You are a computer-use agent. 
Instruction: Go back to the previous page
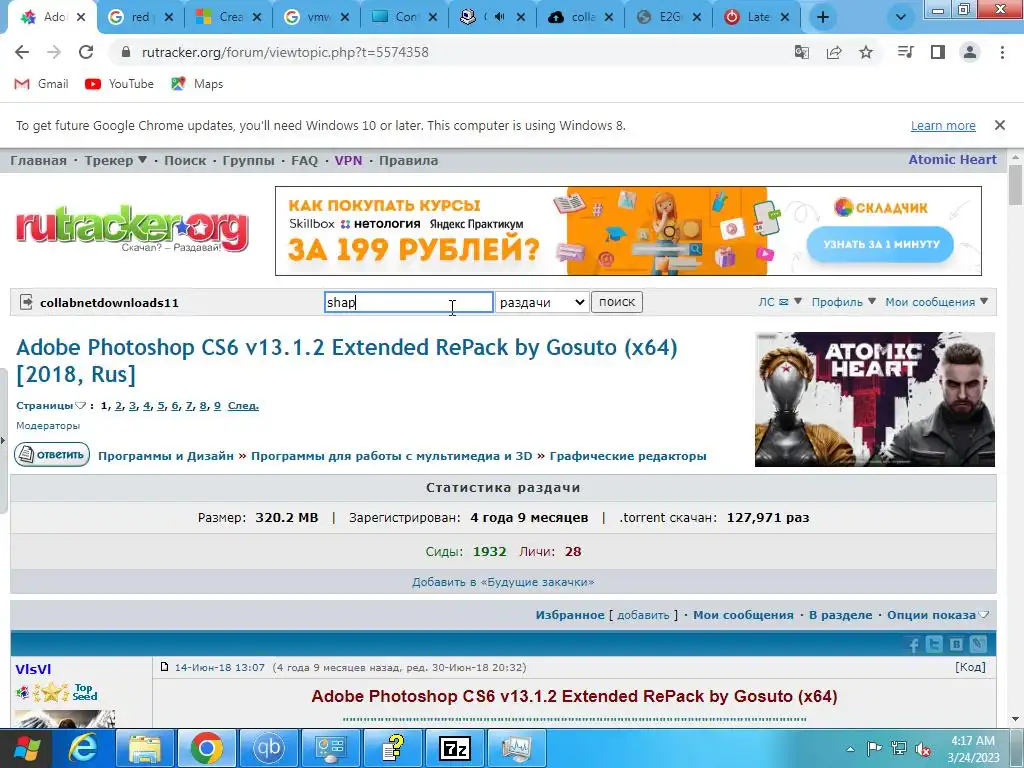22,52
